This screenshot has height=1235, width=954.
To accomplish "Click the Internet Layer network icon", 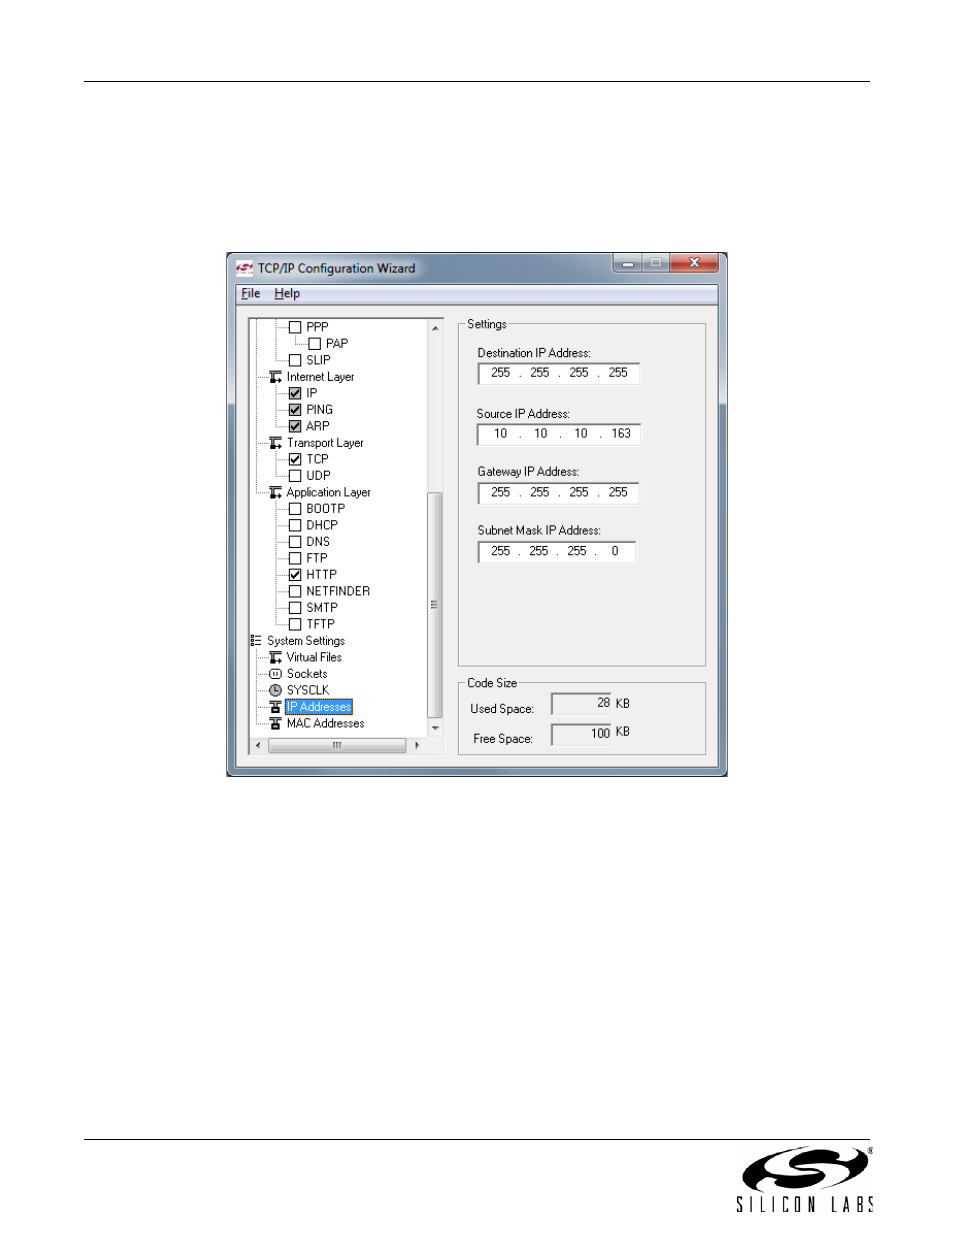I will pos(275,377).
